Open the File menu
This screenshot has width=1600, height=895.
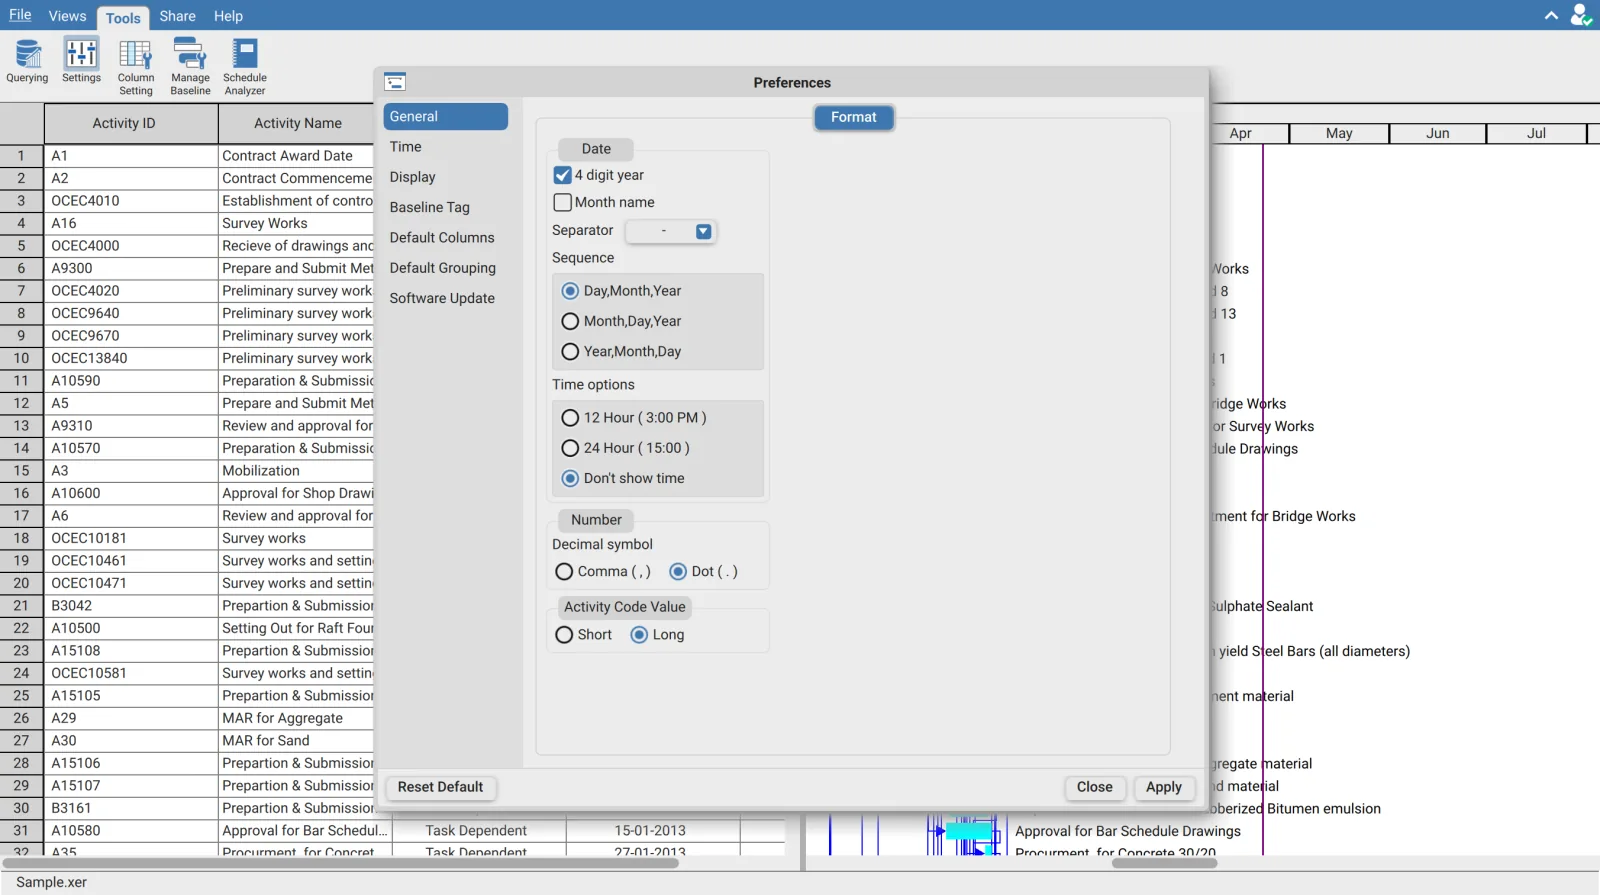(x=20, y=15)
